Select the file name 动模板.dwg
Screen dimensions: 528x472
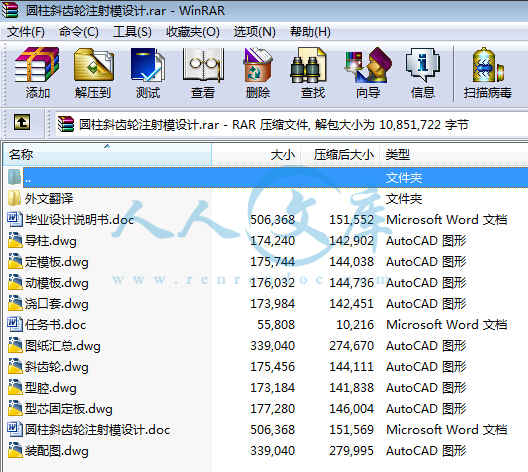[x=57, y=283]
